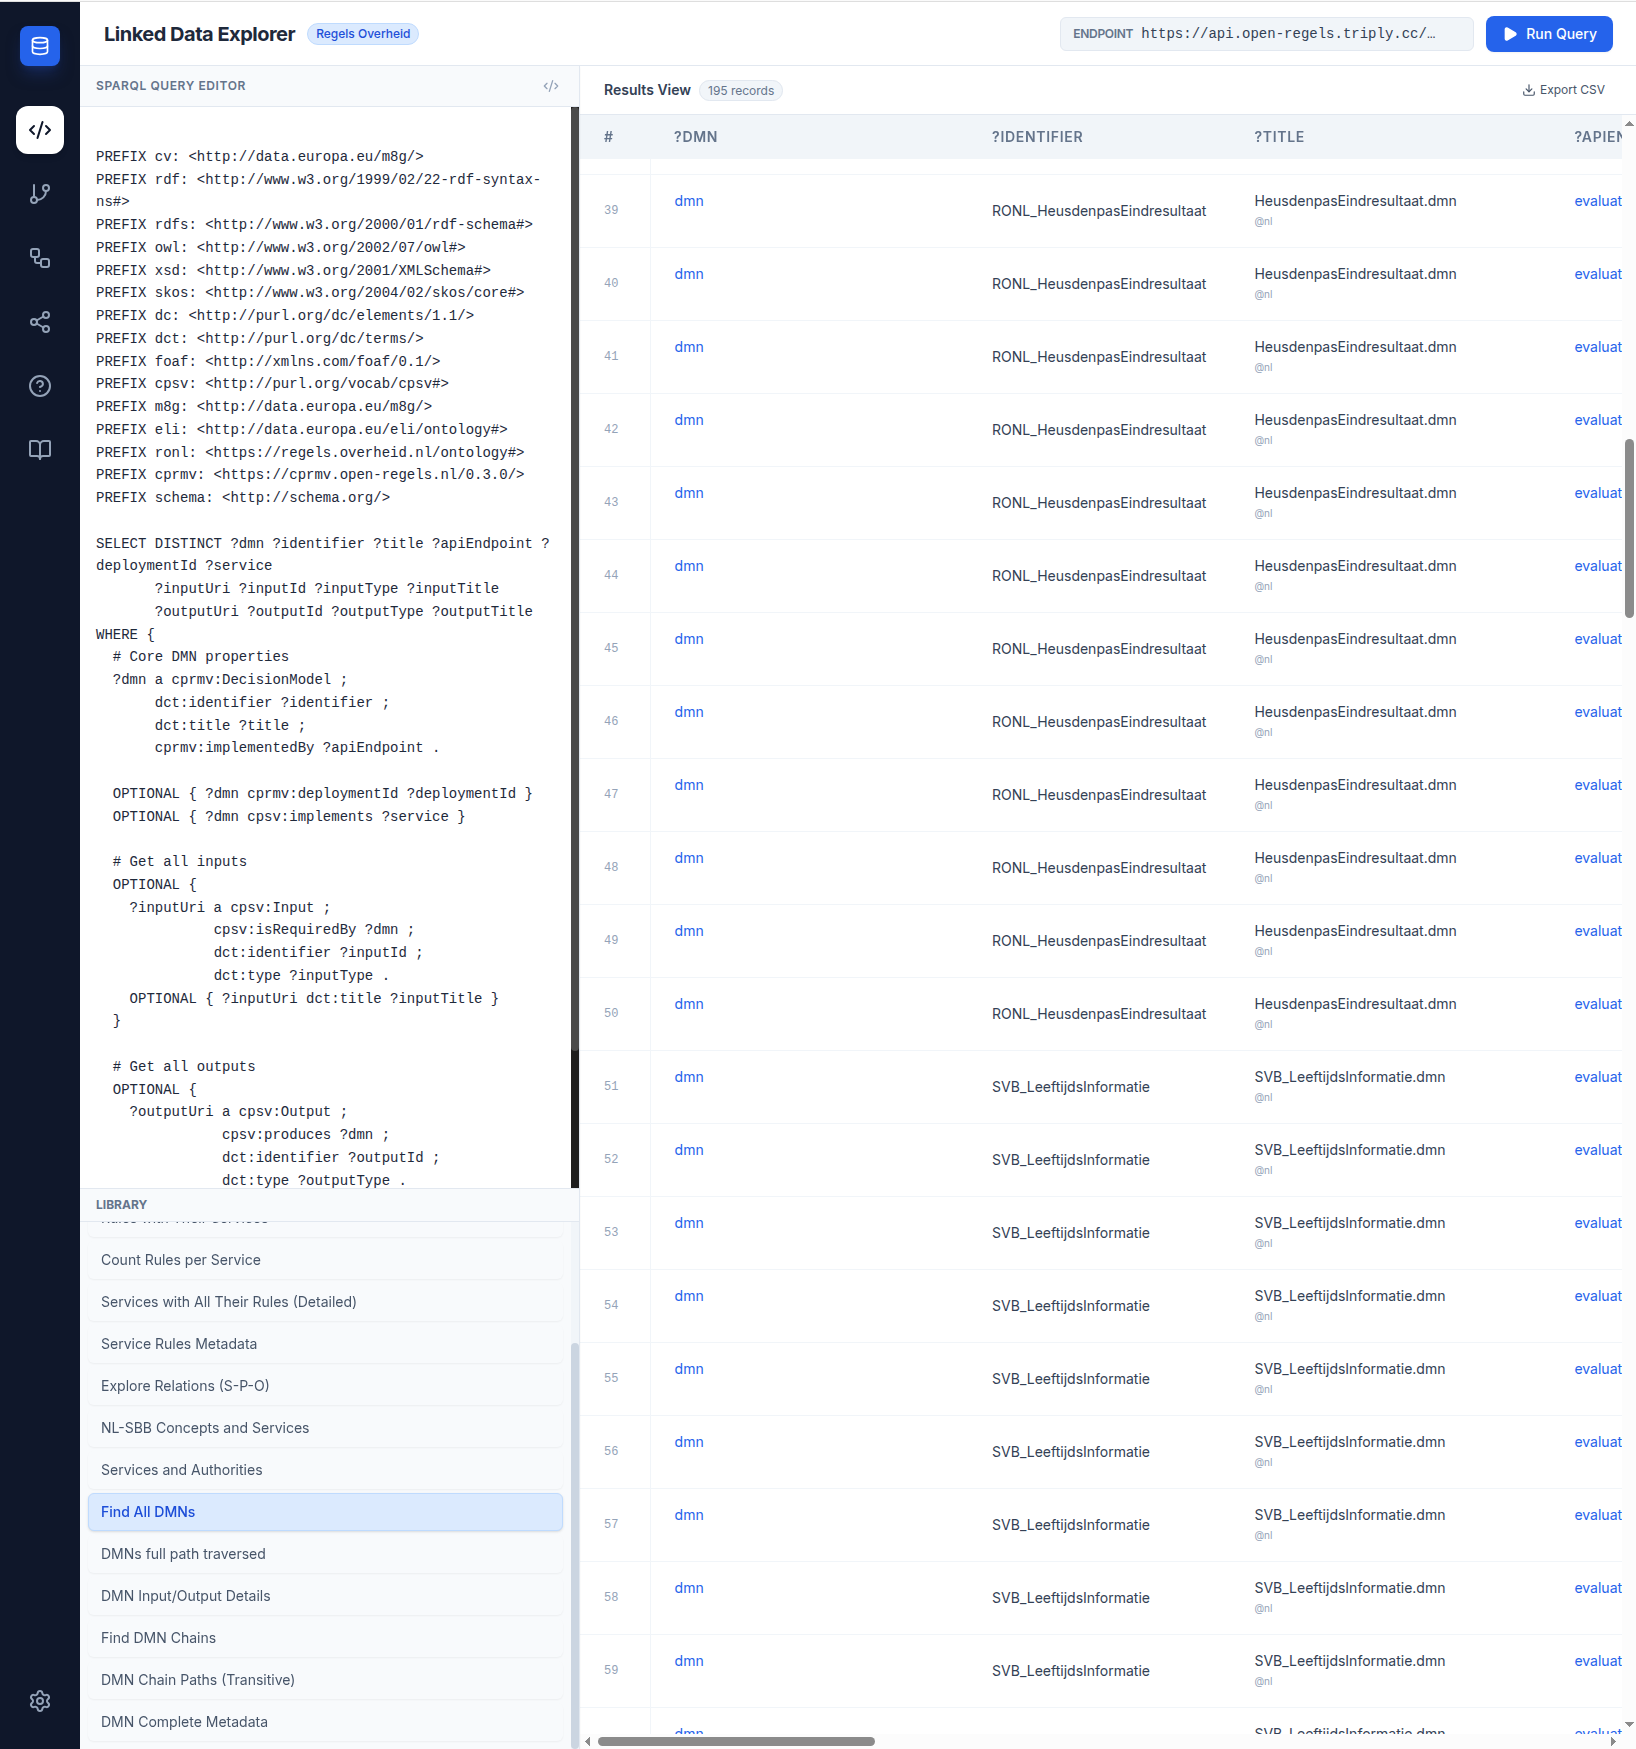The height and width of the screenshot is (1749, 1636).
Task: Select Find DMN Chains query
Action: pos(325,1638)
